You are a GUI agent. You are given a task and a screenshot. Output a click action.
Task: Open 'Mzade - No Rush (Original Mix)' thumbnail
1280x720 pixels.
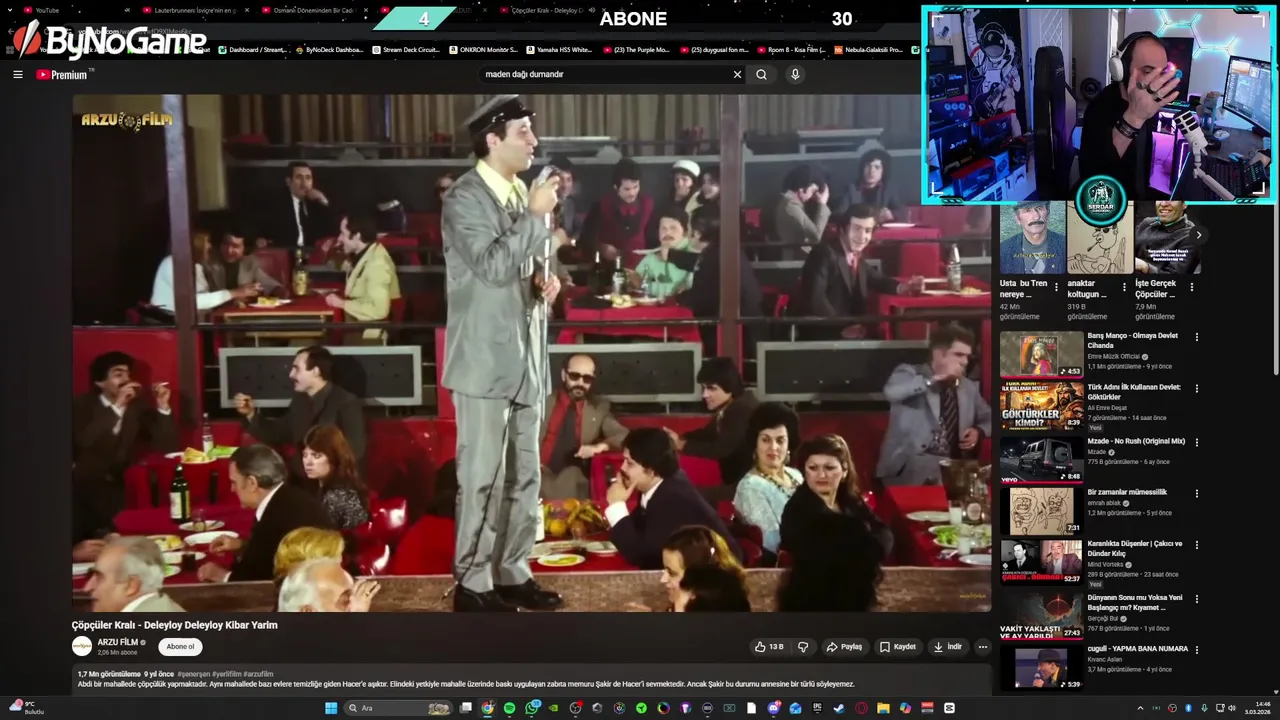[x=1041, y=459]
